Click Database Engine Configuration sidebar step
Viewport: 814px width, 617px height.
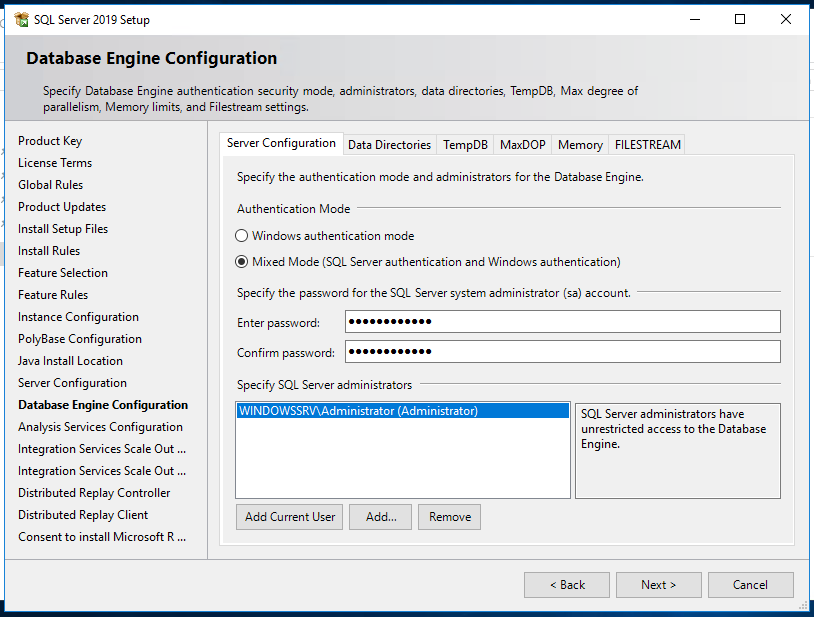point(103,405)
